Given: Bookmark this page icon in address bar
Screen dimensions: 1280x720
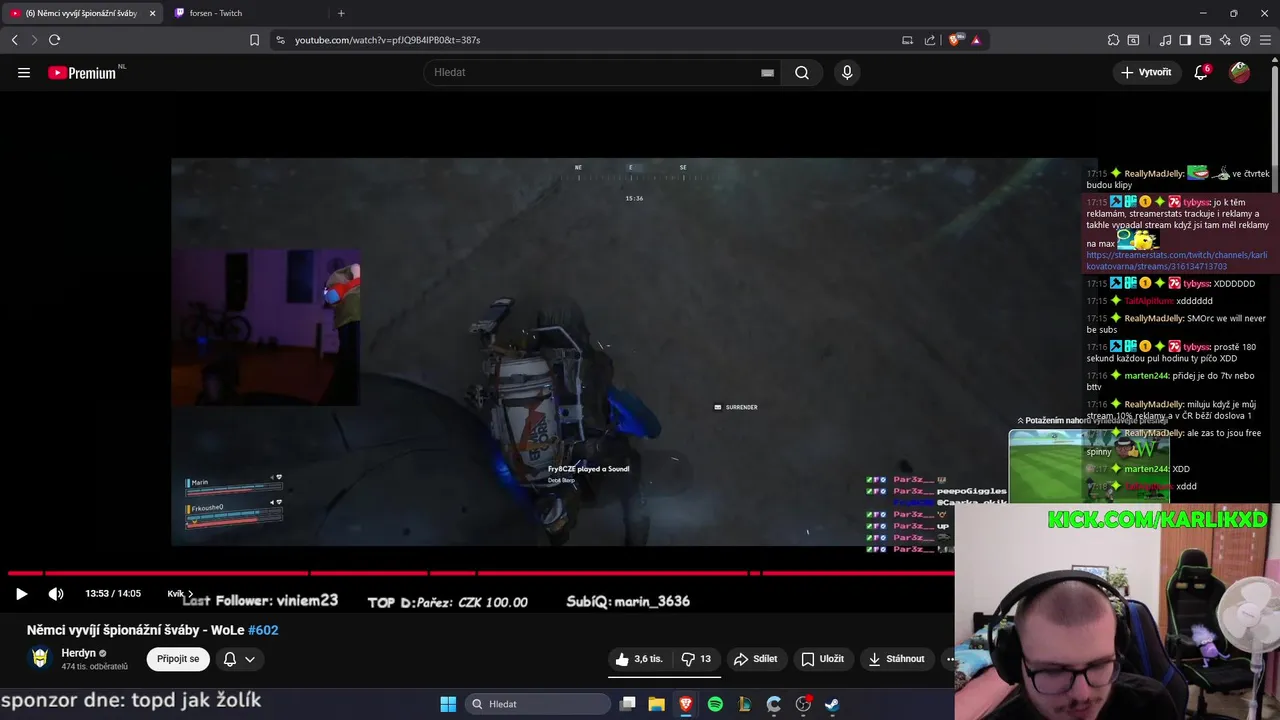Looking at the screenshot, I should tap(254, 40).
